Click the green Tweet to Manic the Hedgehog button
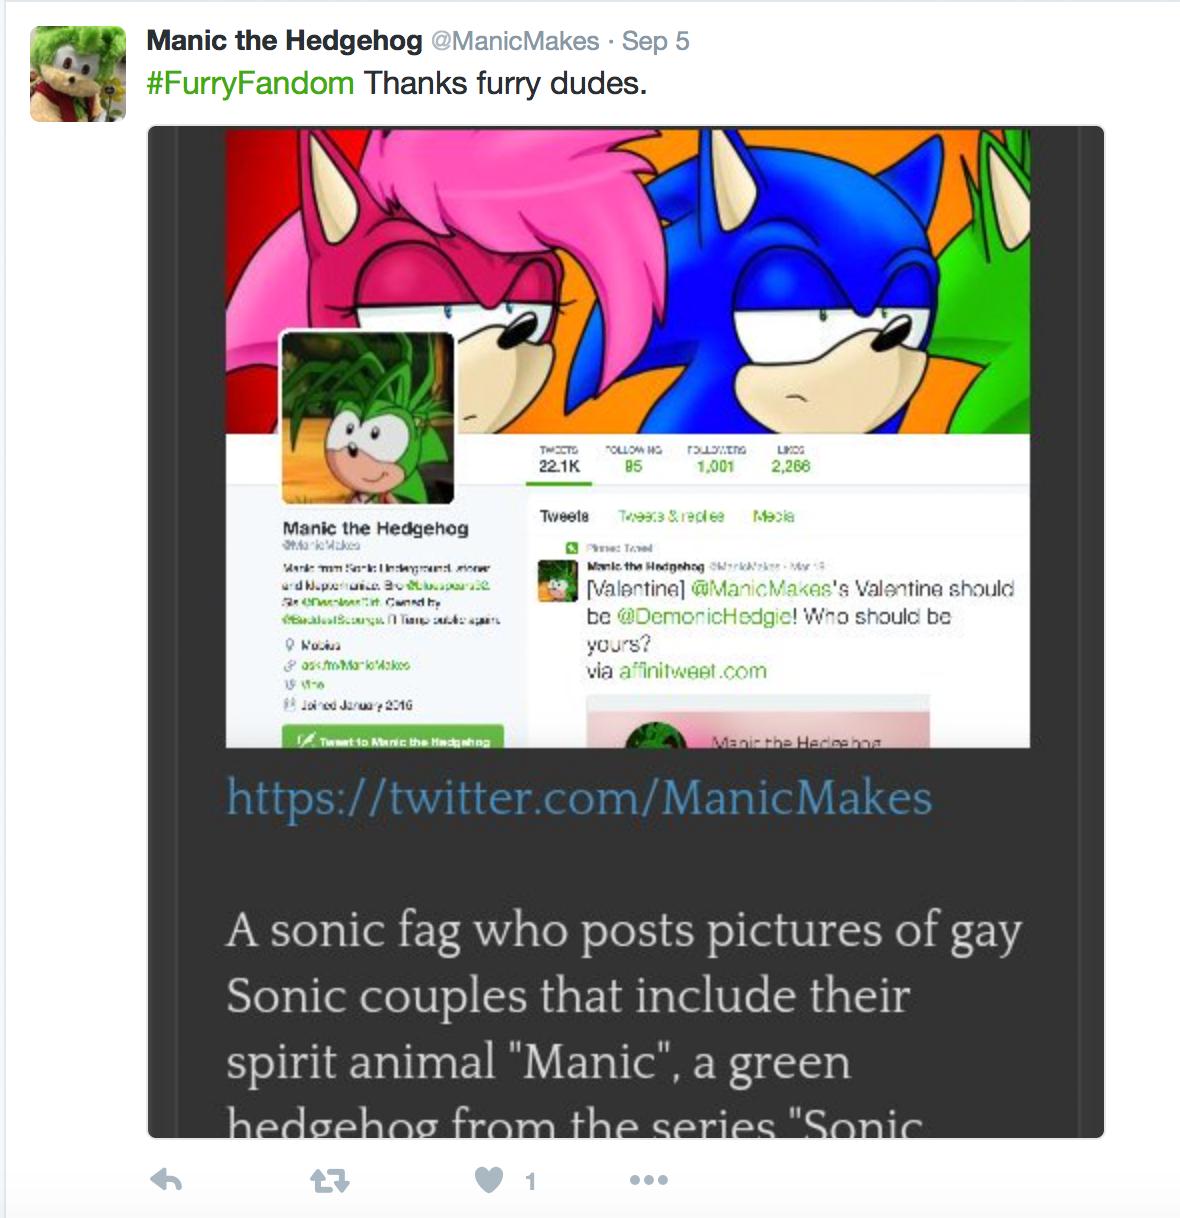The height and width of the screenshot is (1218, 1180). coord(393,739)
